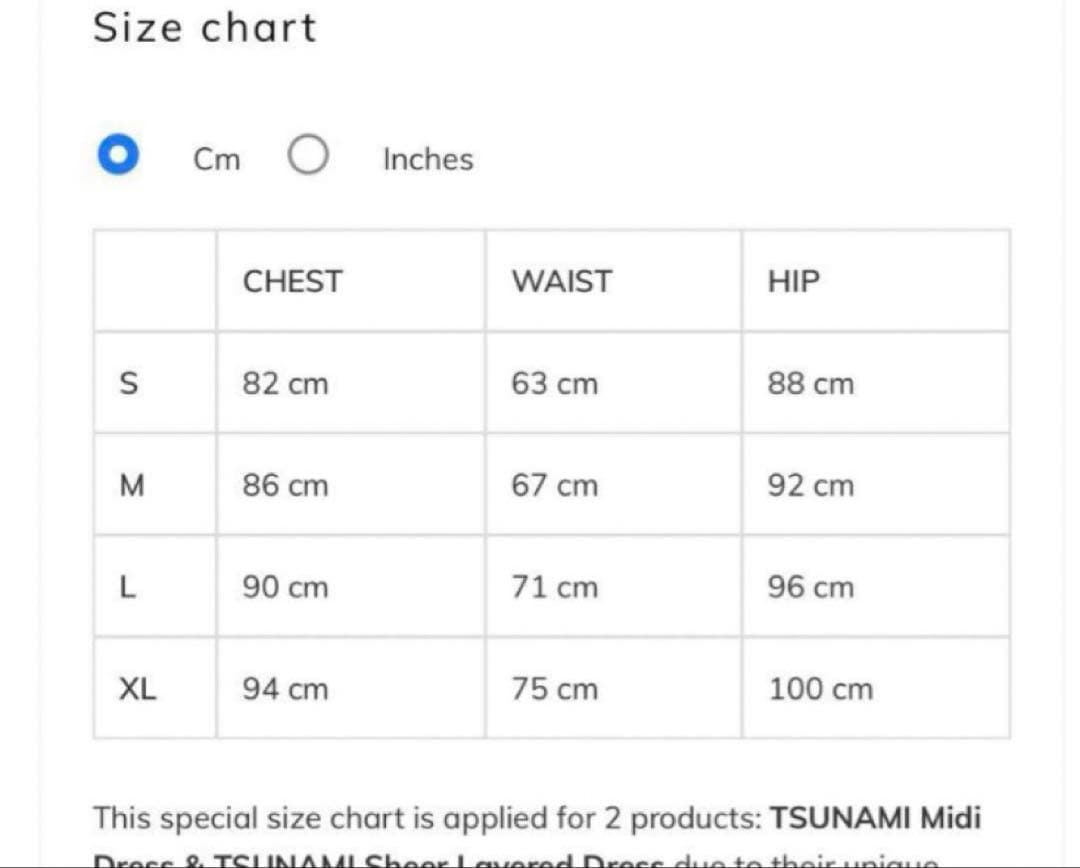Click the "Inches" unit label text
Screen dimensions: 1080x868
click(428, 159)
